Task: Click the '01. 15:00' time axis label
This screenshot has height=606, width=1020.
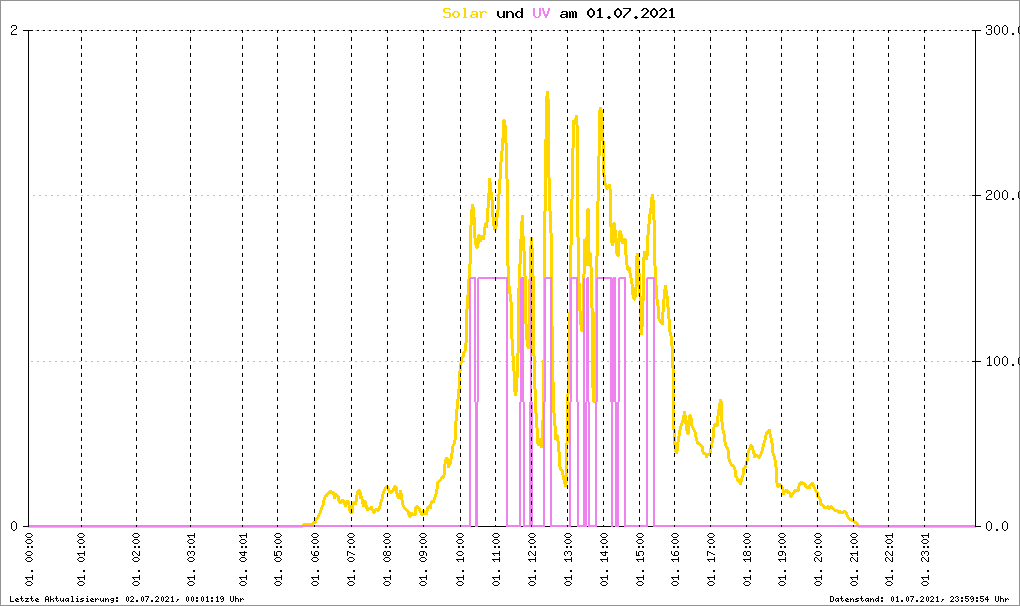Action: [639, 560]
